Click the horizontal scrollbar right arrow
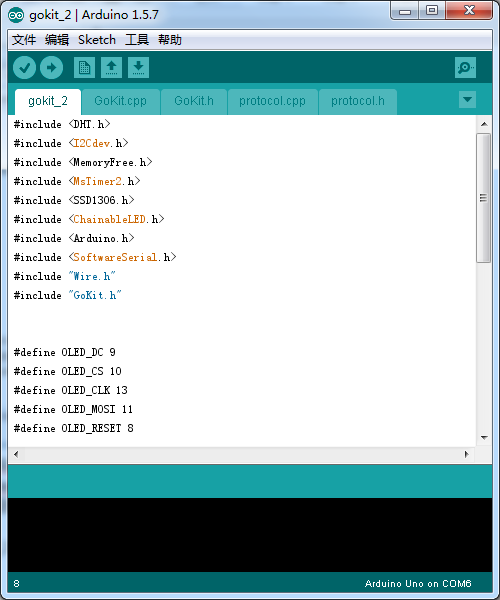Screen dimensions: 500x600 (466, 454)
